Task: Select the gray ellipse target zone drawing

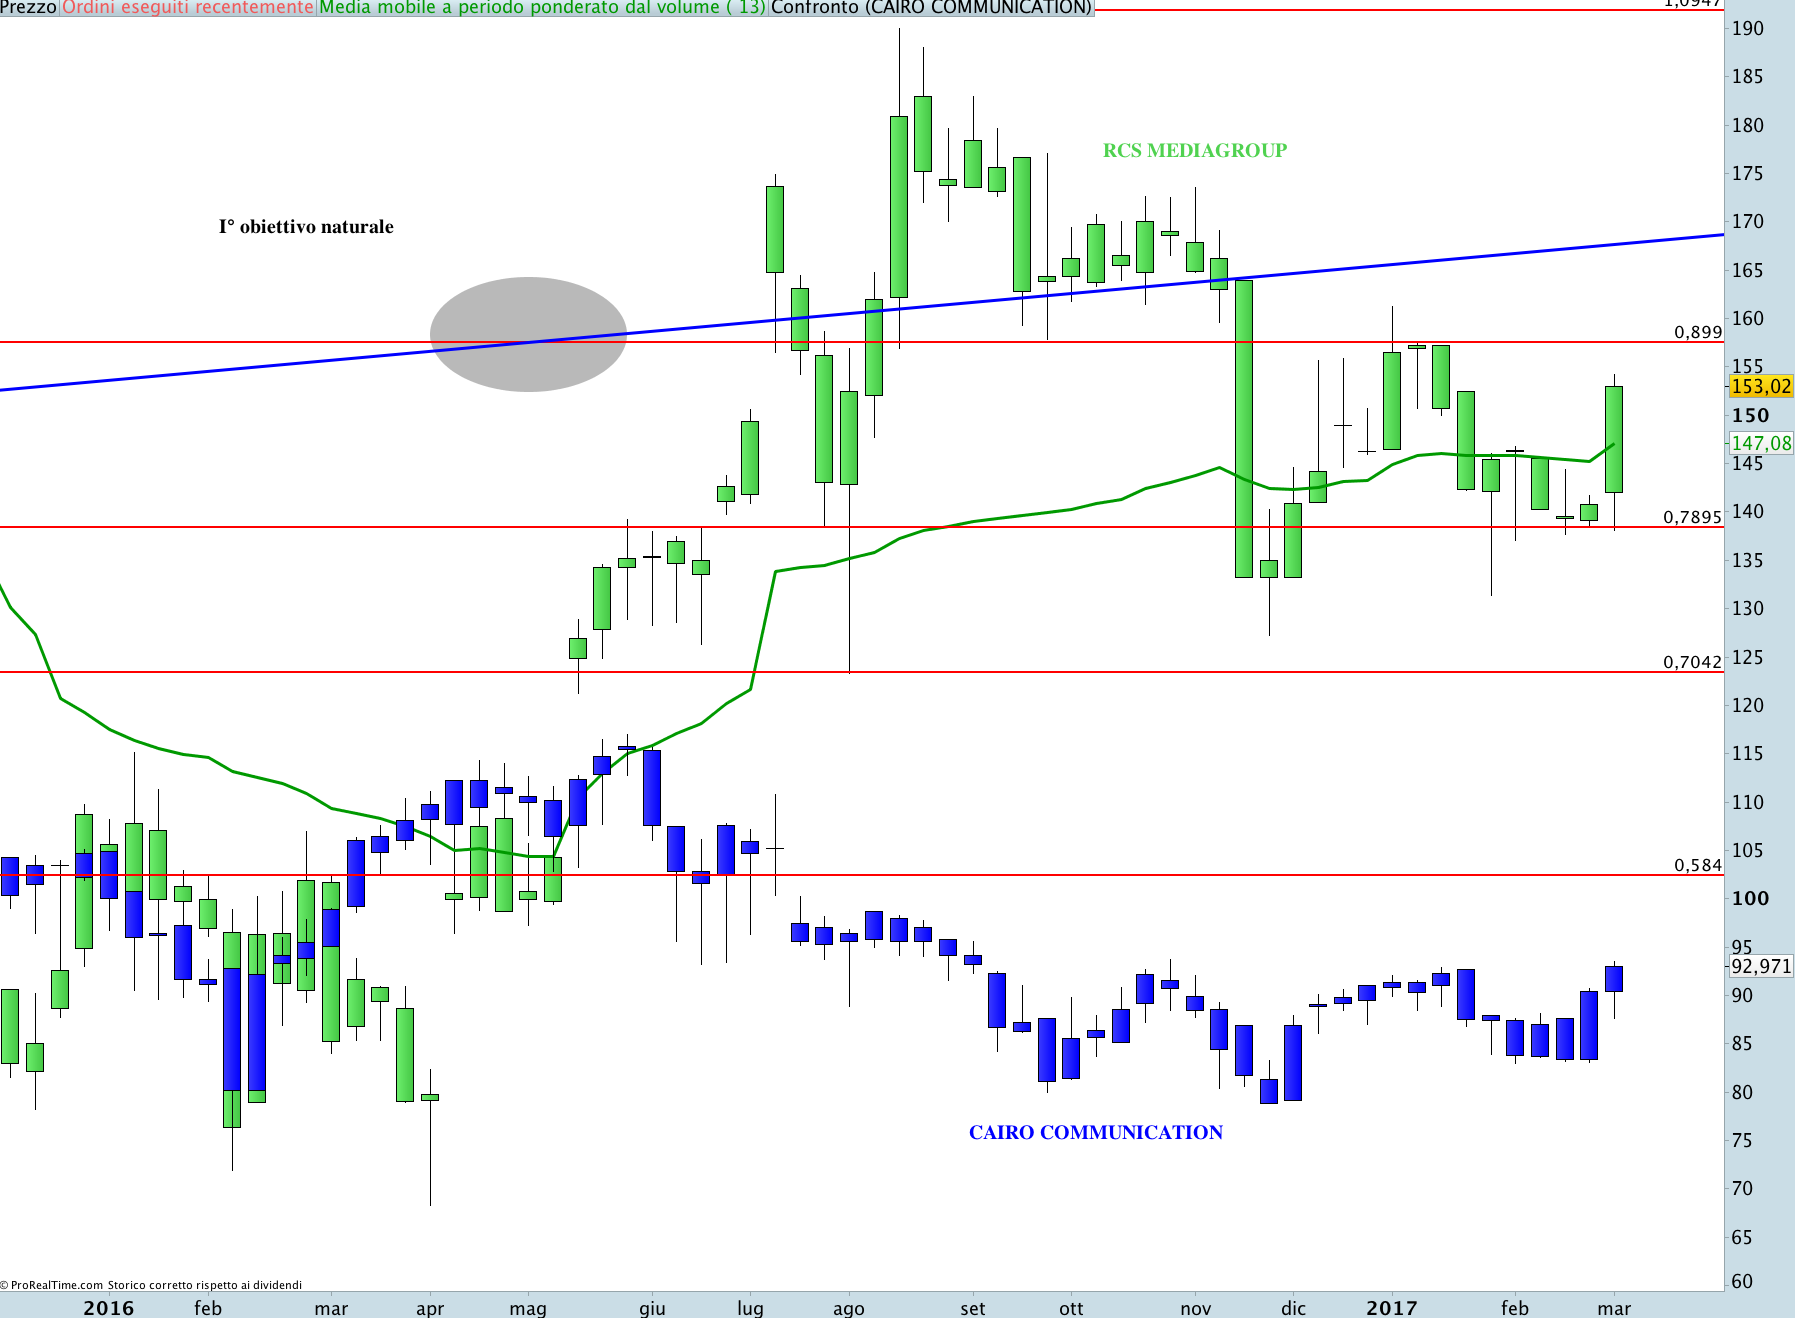Action: point(528,334)
